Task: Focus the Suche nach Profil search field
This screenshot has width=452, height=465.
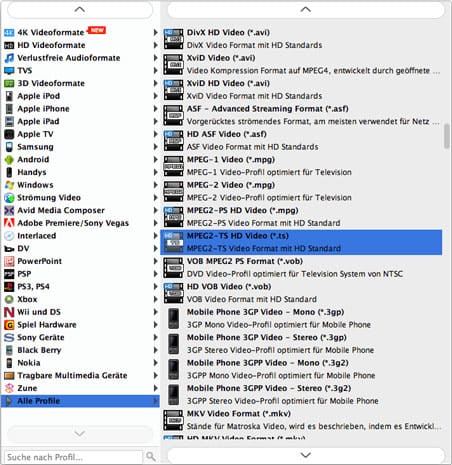Action: (73, 457)
